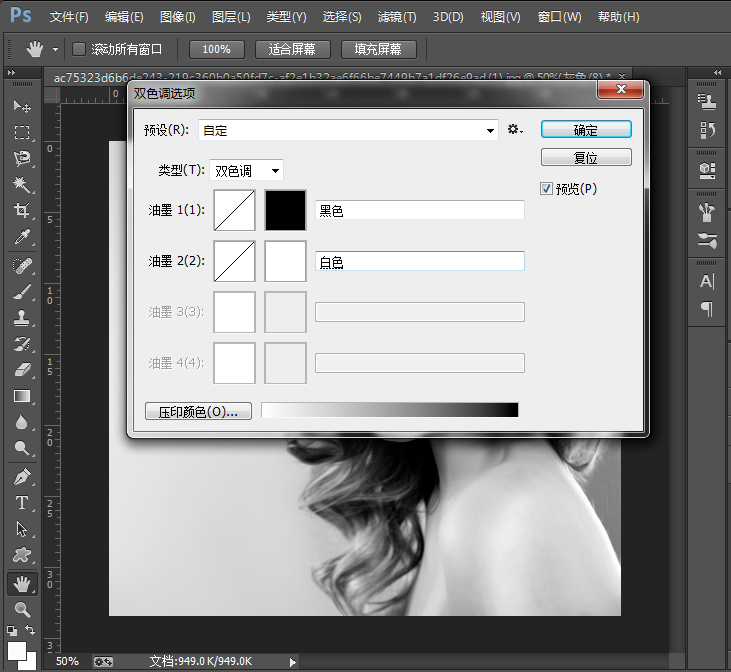Viewport: 731px width, 672px height.
Task: Expand the Hand tool preset picker
Action: [x=55, y=49]
